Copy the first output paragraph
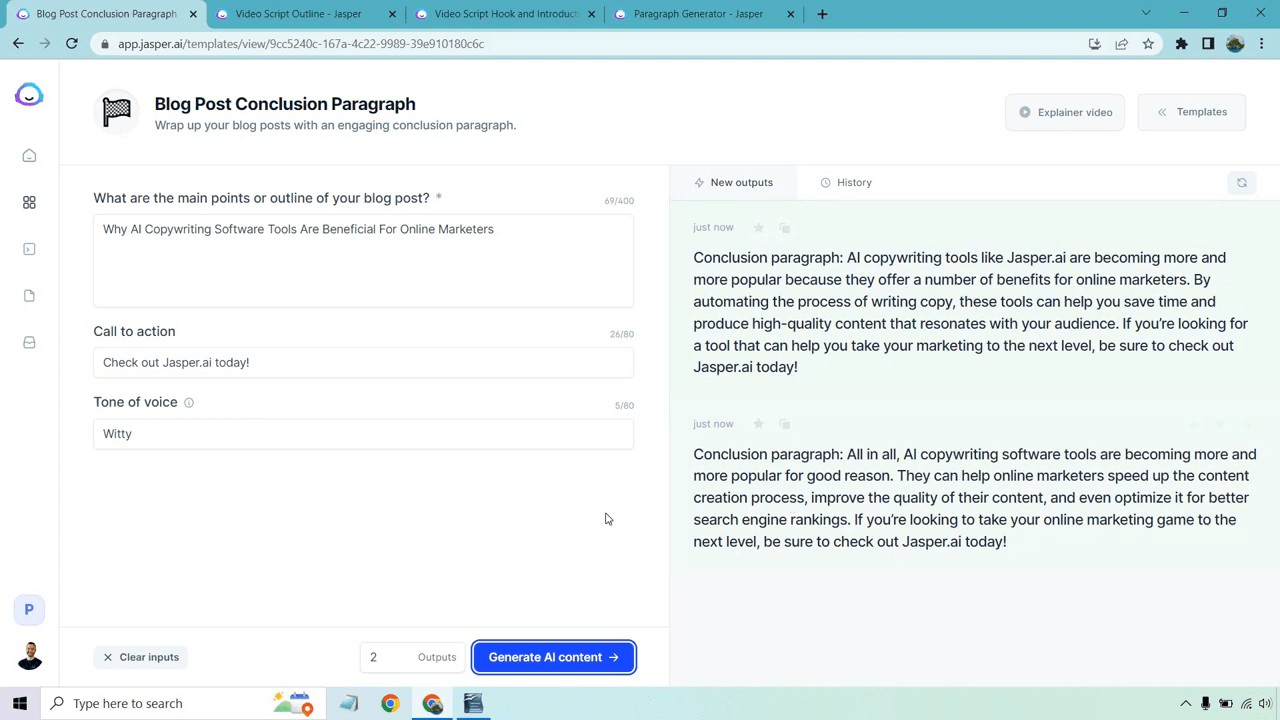Viewport: 1280px width, 720px height. tap(785, 228)
